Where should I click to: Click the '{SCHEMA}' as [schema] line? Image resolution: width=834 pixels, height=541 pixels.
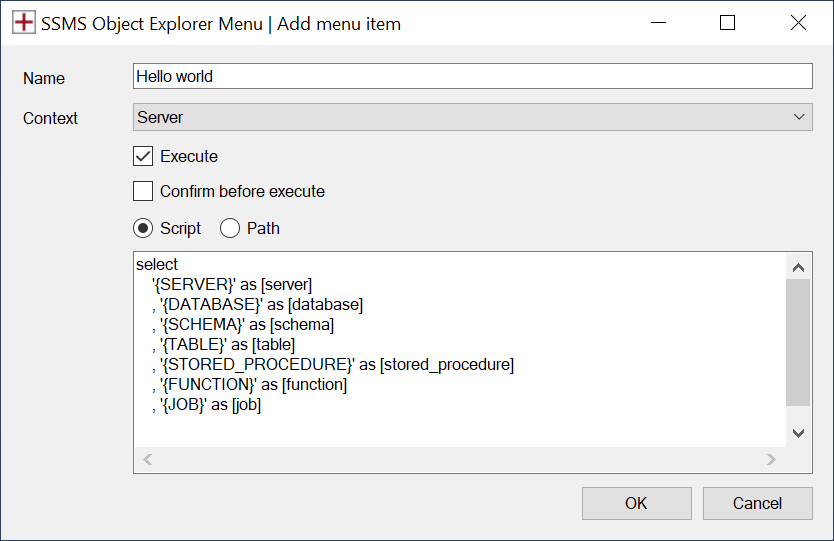(243, 324)
